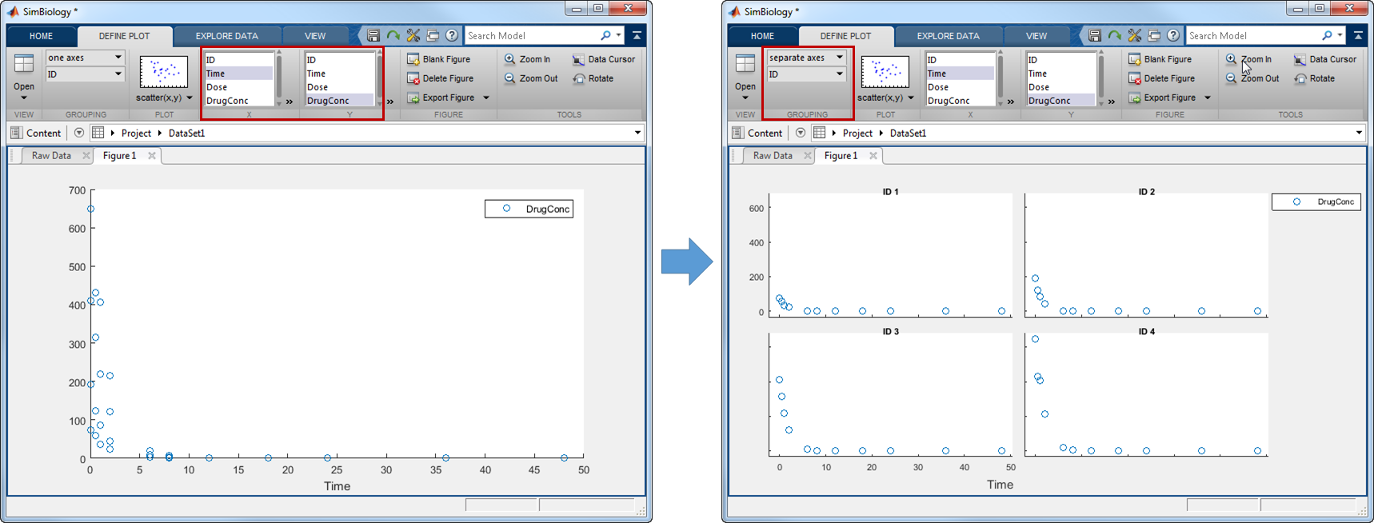Open the ID grouping dropdown in the left window
The height and width of the screenshot is (523, 1374).
pyautogui.click(x=85, y=74)
